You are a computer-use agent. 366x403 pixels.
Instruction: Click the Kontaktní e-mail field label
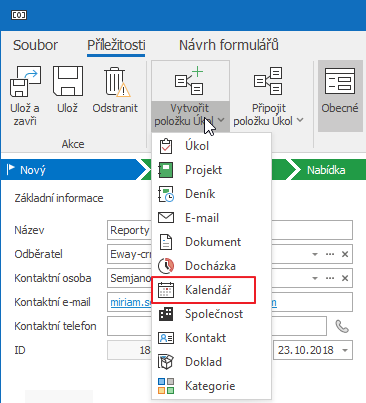click(x=52, y=302)
